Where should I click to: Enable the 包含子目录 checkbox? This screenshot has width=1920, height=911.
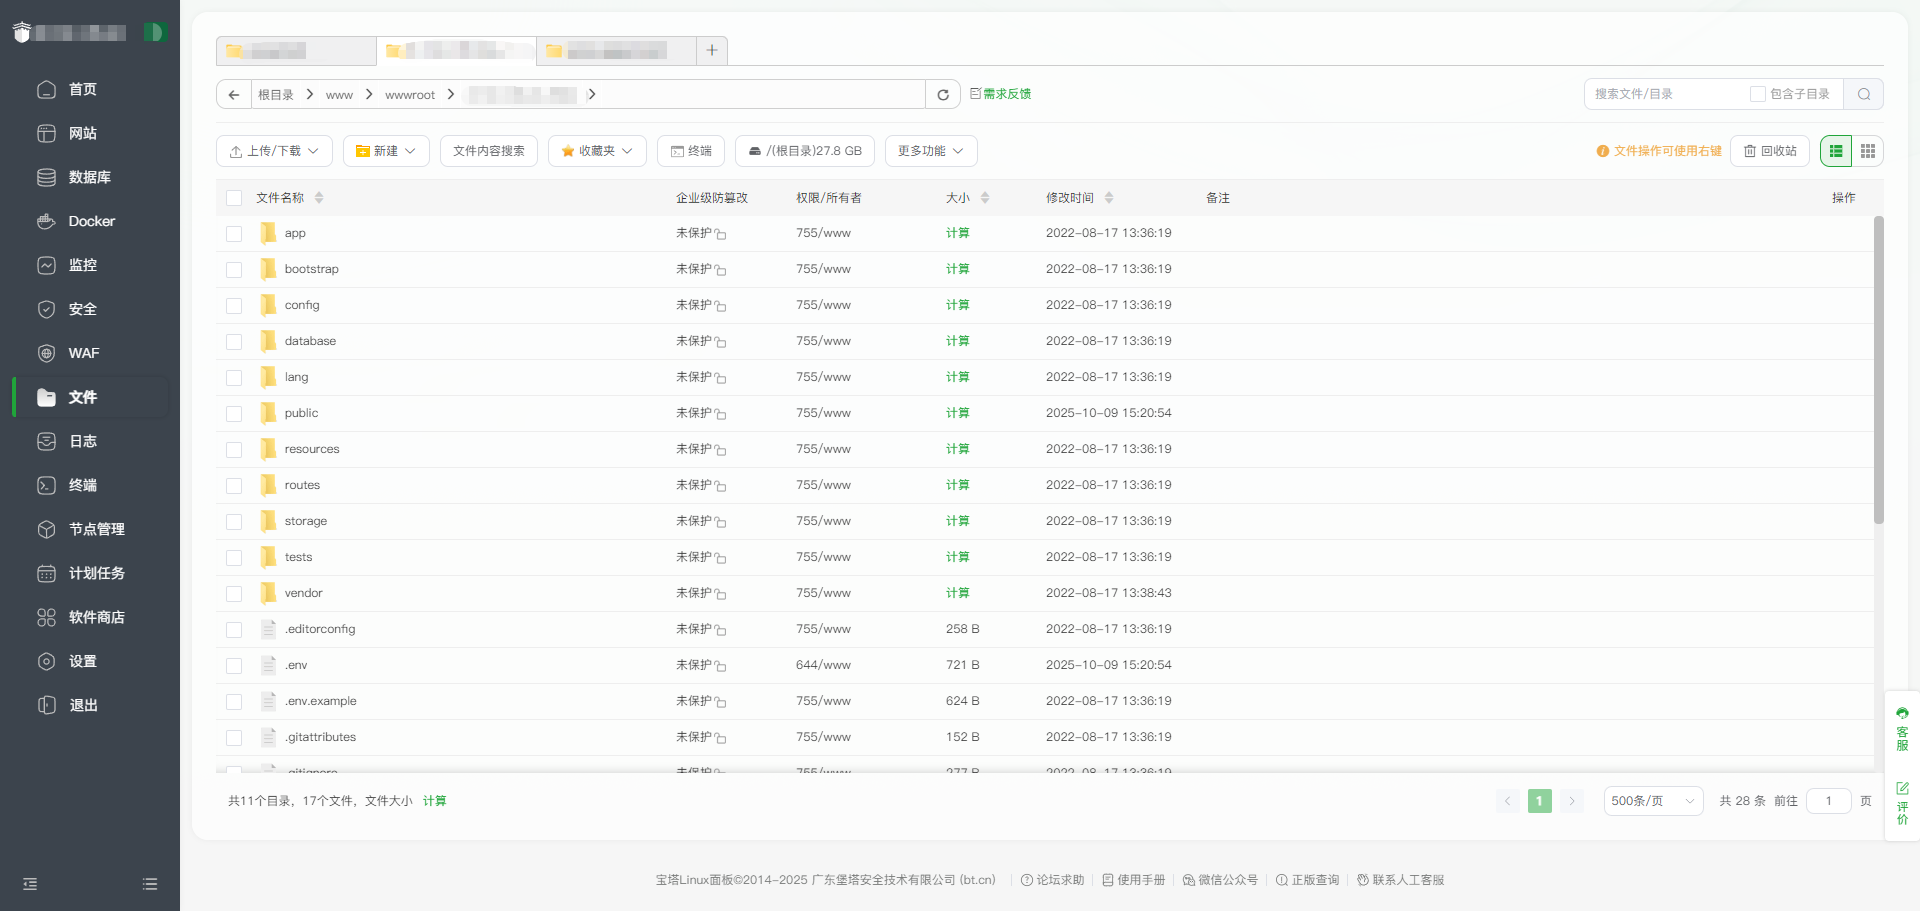pyautogui.click(x=1757, y=94)
